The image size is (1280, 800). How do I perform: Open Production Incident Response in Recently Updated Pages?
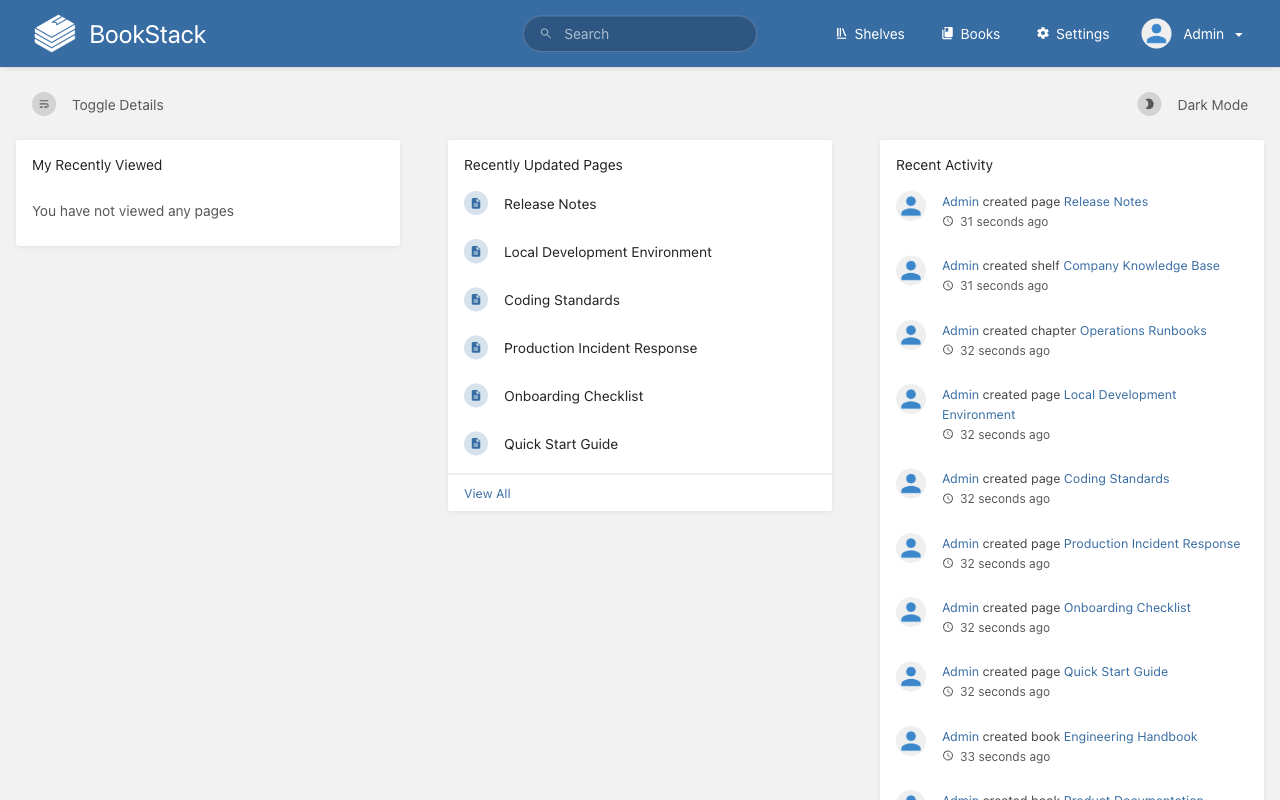600,348
